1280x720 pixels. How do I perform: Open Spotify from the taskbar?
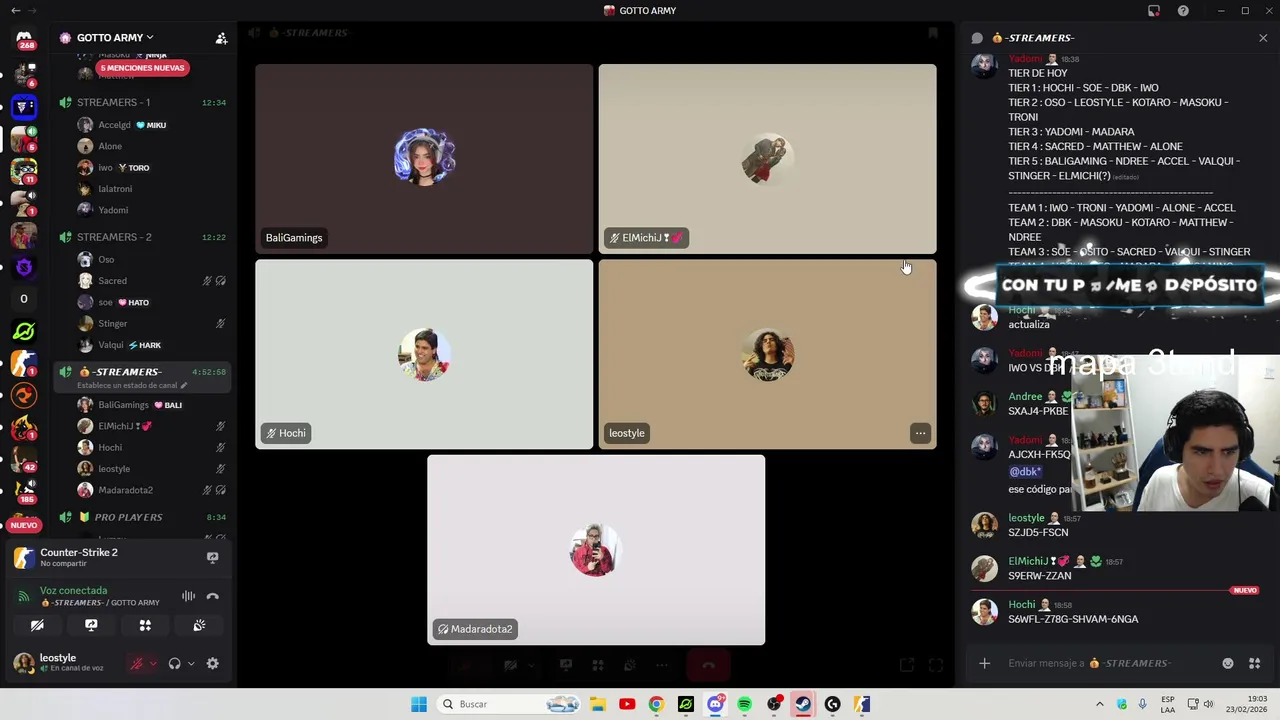tap(744, 704)
